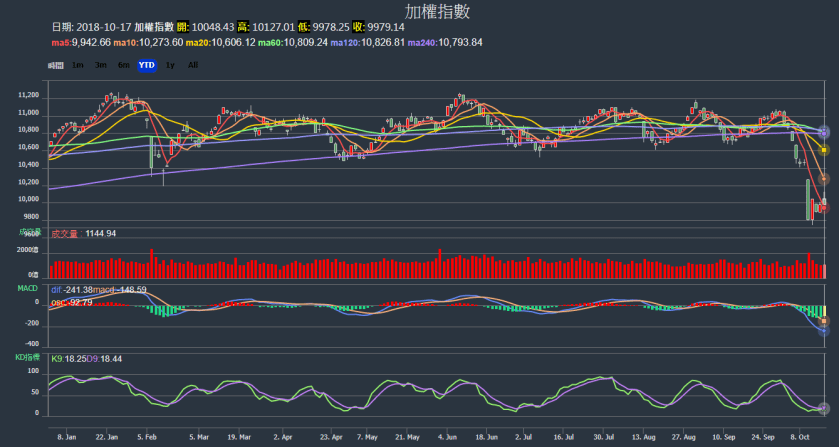This screenshot has width=839, height=447.
Task: Click the ma120 end marker at top right
Action: tap(824, 131)
